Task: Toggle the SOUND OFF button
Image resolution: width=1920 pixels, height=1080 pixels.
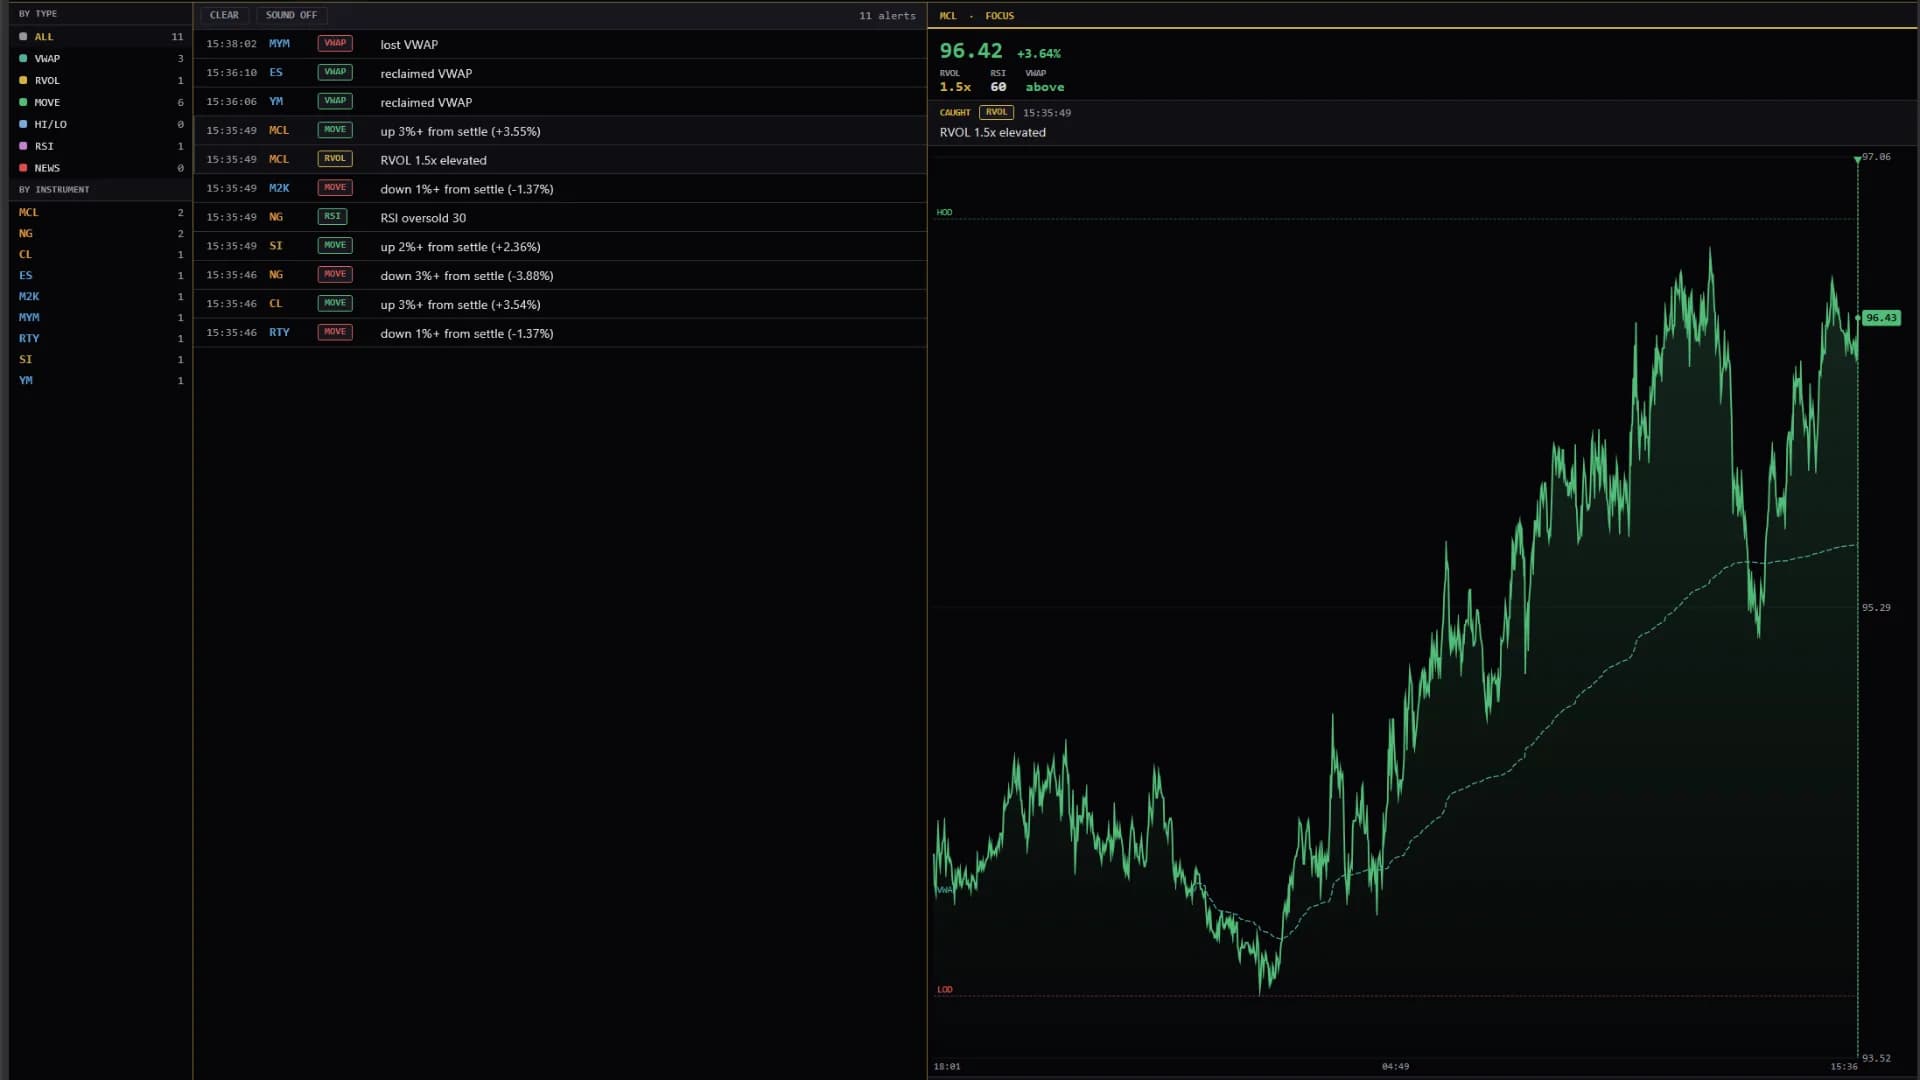Action: click(291, 15)
